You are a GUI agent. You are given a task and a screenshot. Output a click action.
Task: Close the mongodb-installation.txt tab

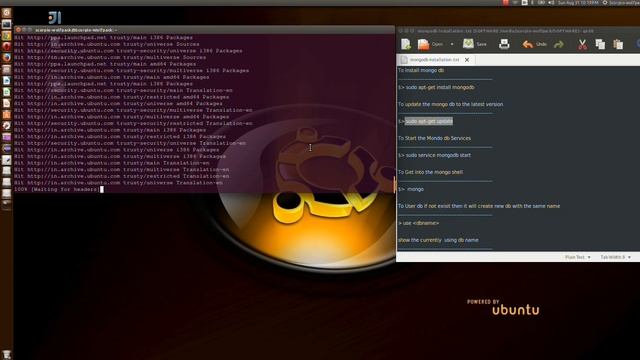click(x=467, y=60)
